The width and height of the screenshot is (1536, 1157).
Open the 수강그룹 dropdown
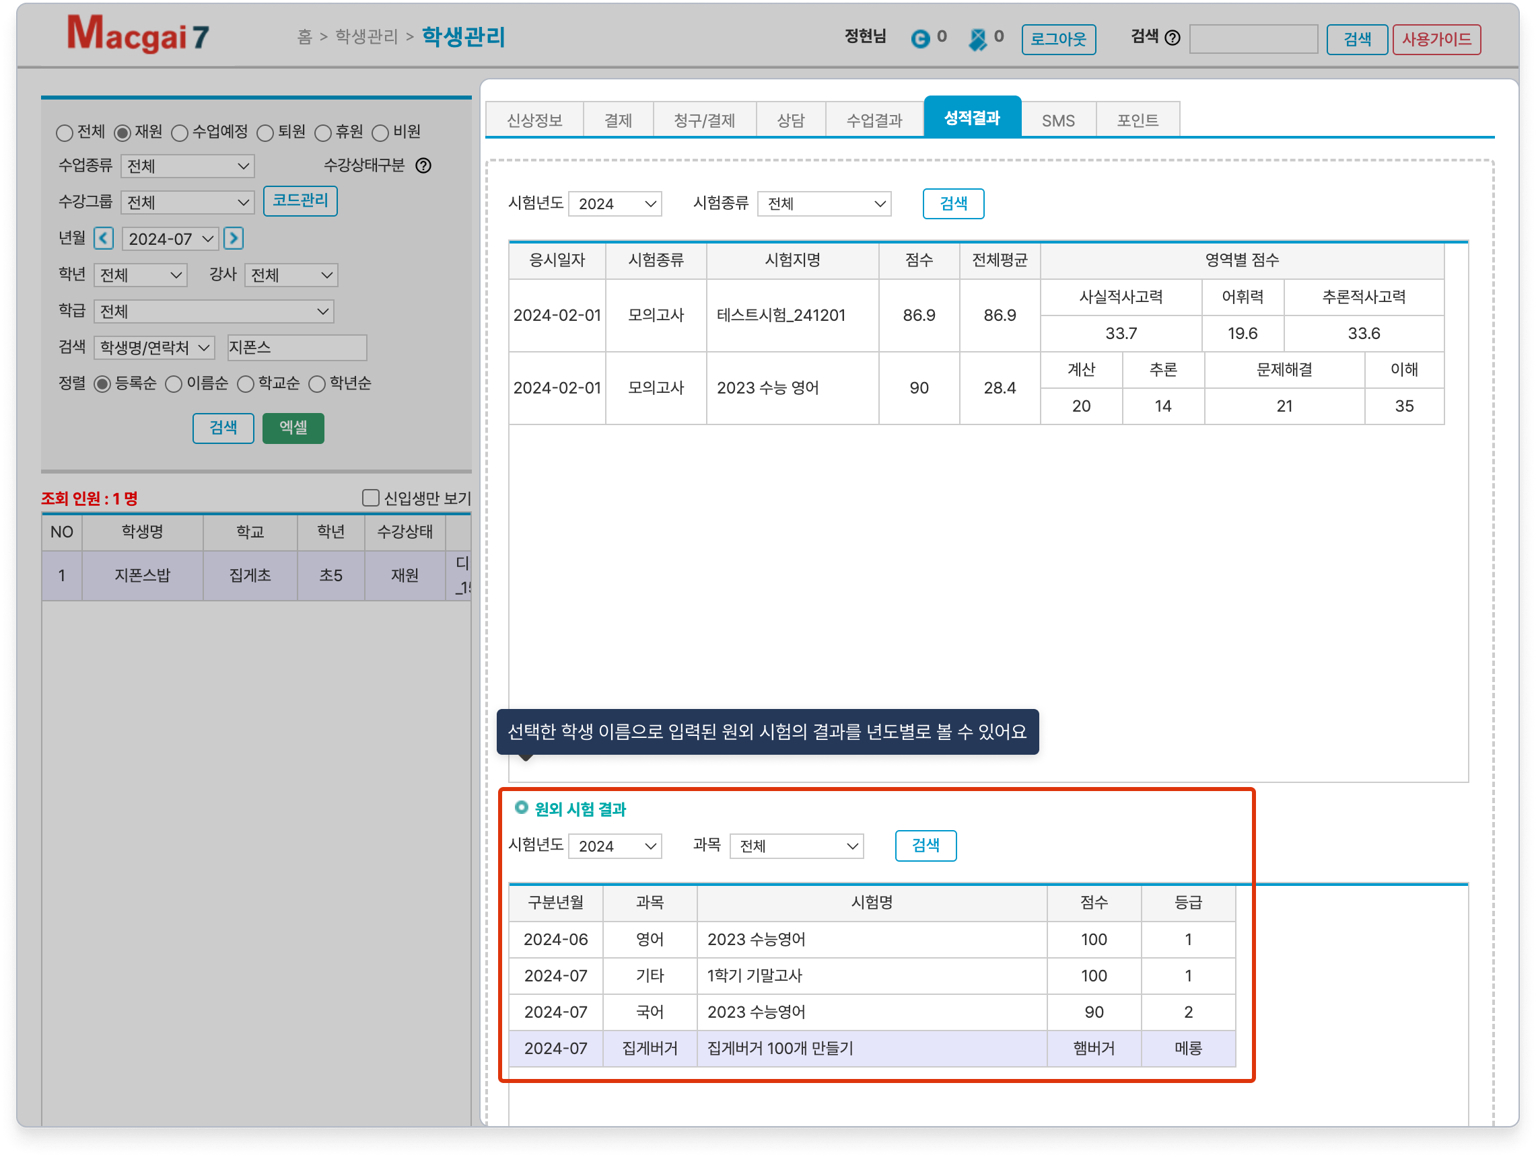pyautogui.click(x=188, y=202)
